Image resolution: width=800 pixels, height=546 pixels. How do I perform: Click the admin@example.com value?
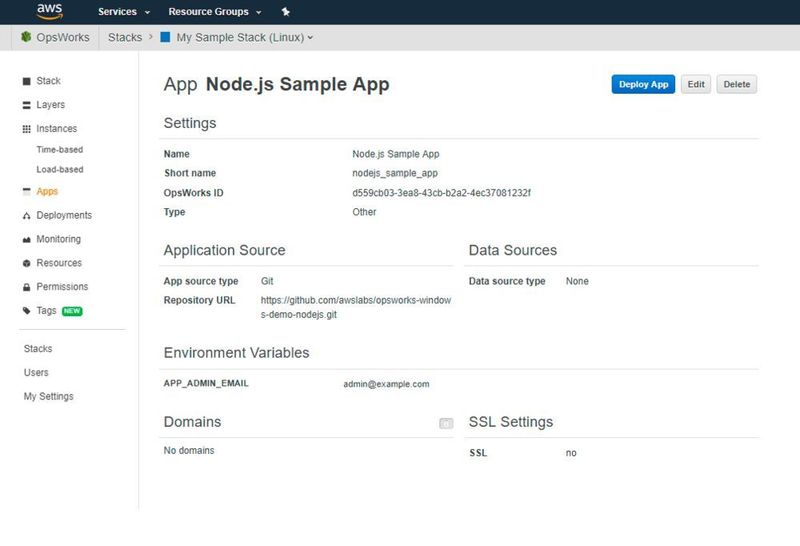pos(386,384)
